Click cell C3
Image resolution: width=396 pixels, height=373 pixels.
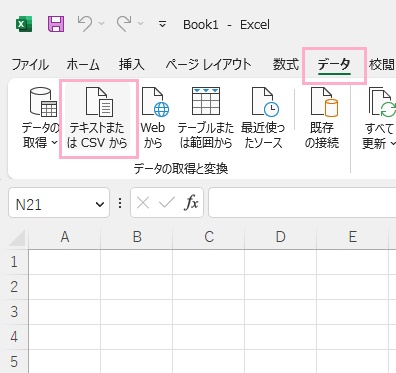pyautogui.click(x=209, y=312)
